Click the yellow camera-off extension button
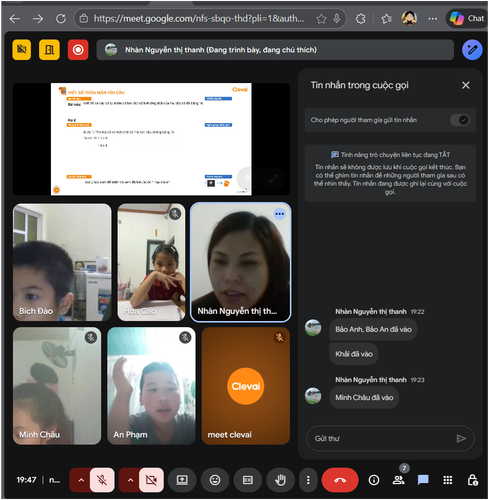The image size is (489, 500). pos(22,50)
